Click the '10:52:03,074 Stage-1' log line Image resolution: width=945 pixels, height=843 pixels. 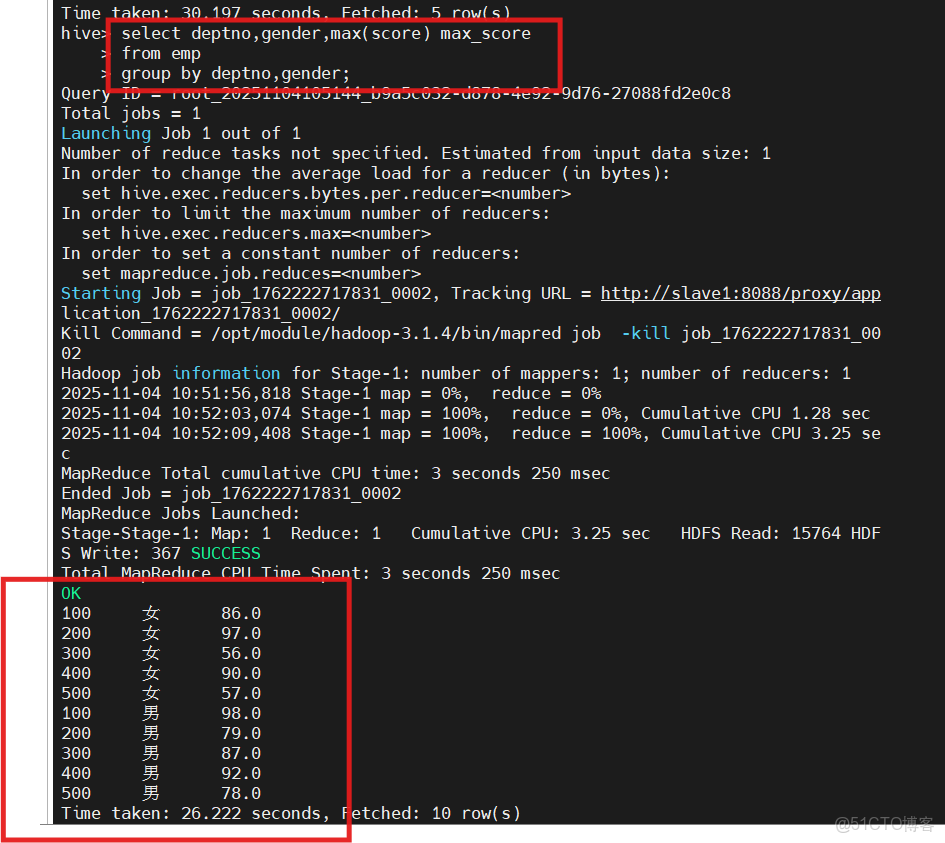pos(465,413)
